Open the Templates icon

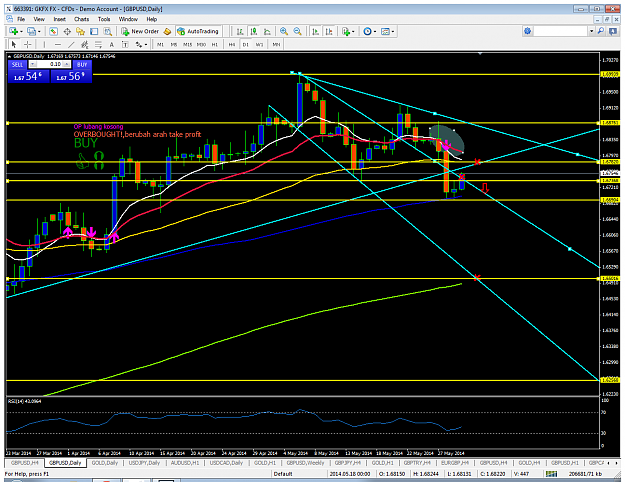385,31
